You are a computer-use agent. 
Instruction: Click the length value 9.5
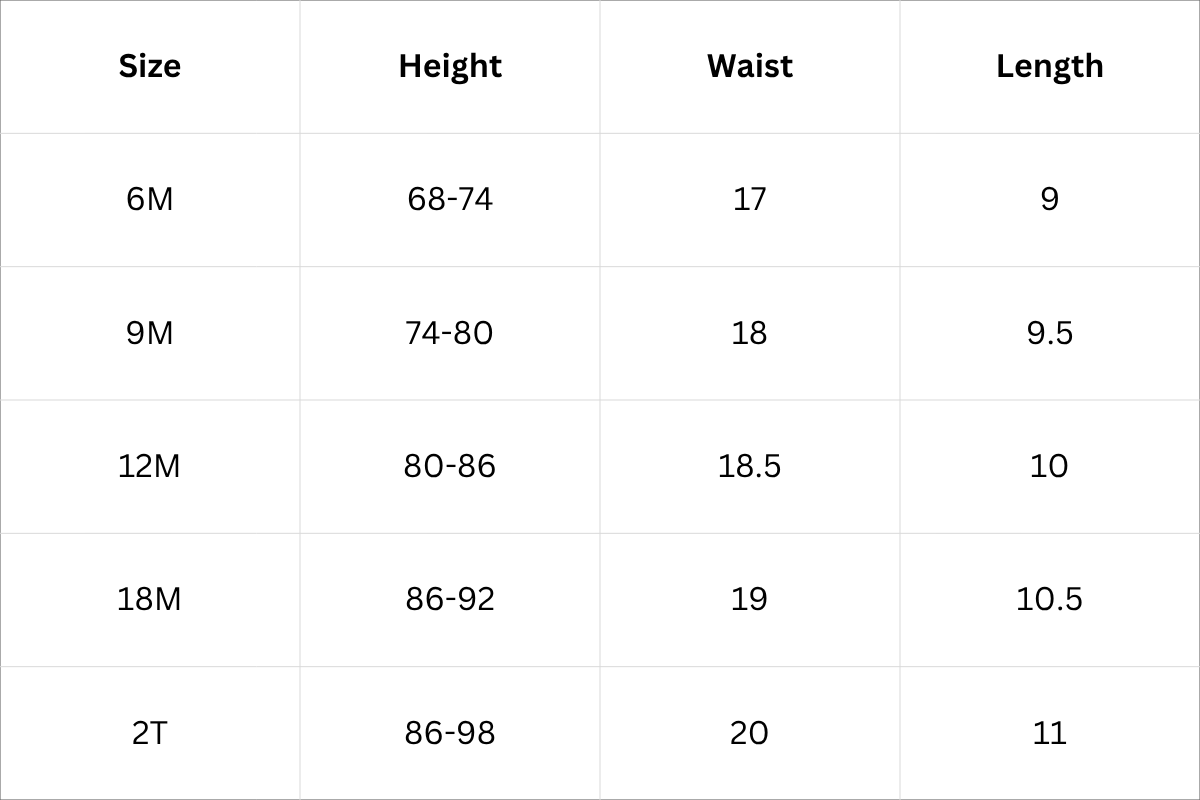pos(1050,332)
